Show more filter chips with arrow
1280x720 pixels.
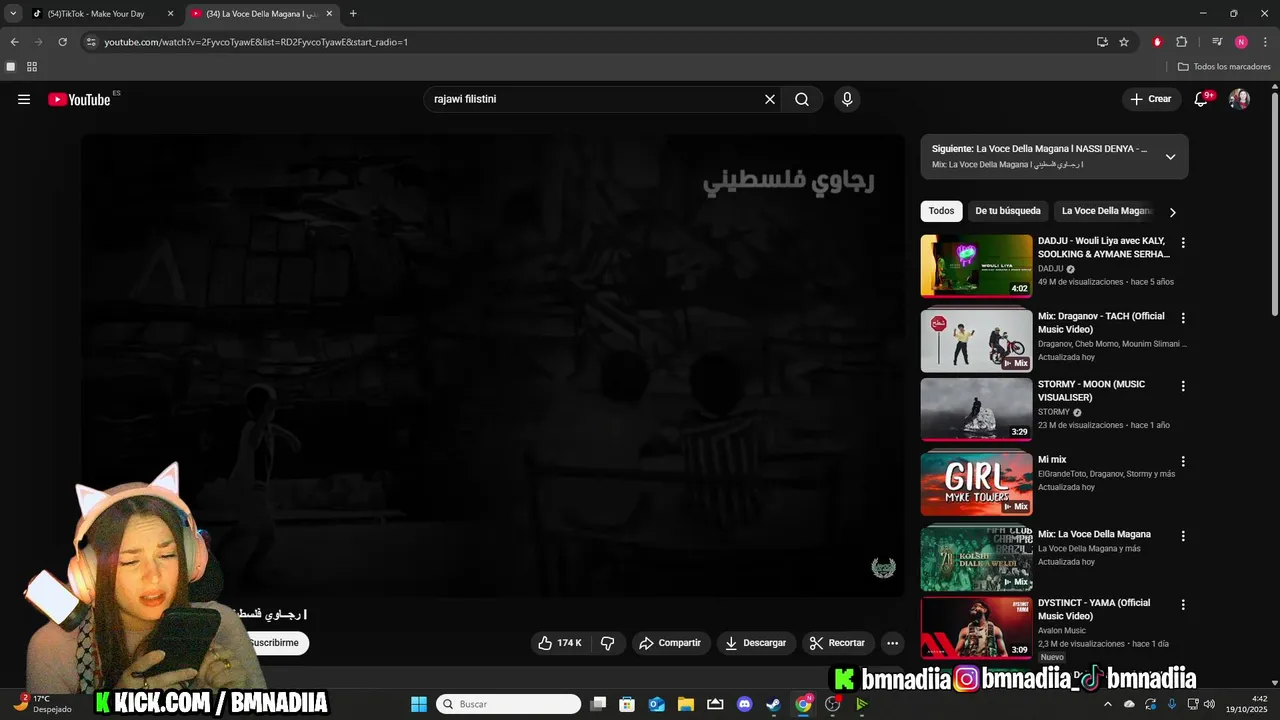click(x=1173, y=212)
